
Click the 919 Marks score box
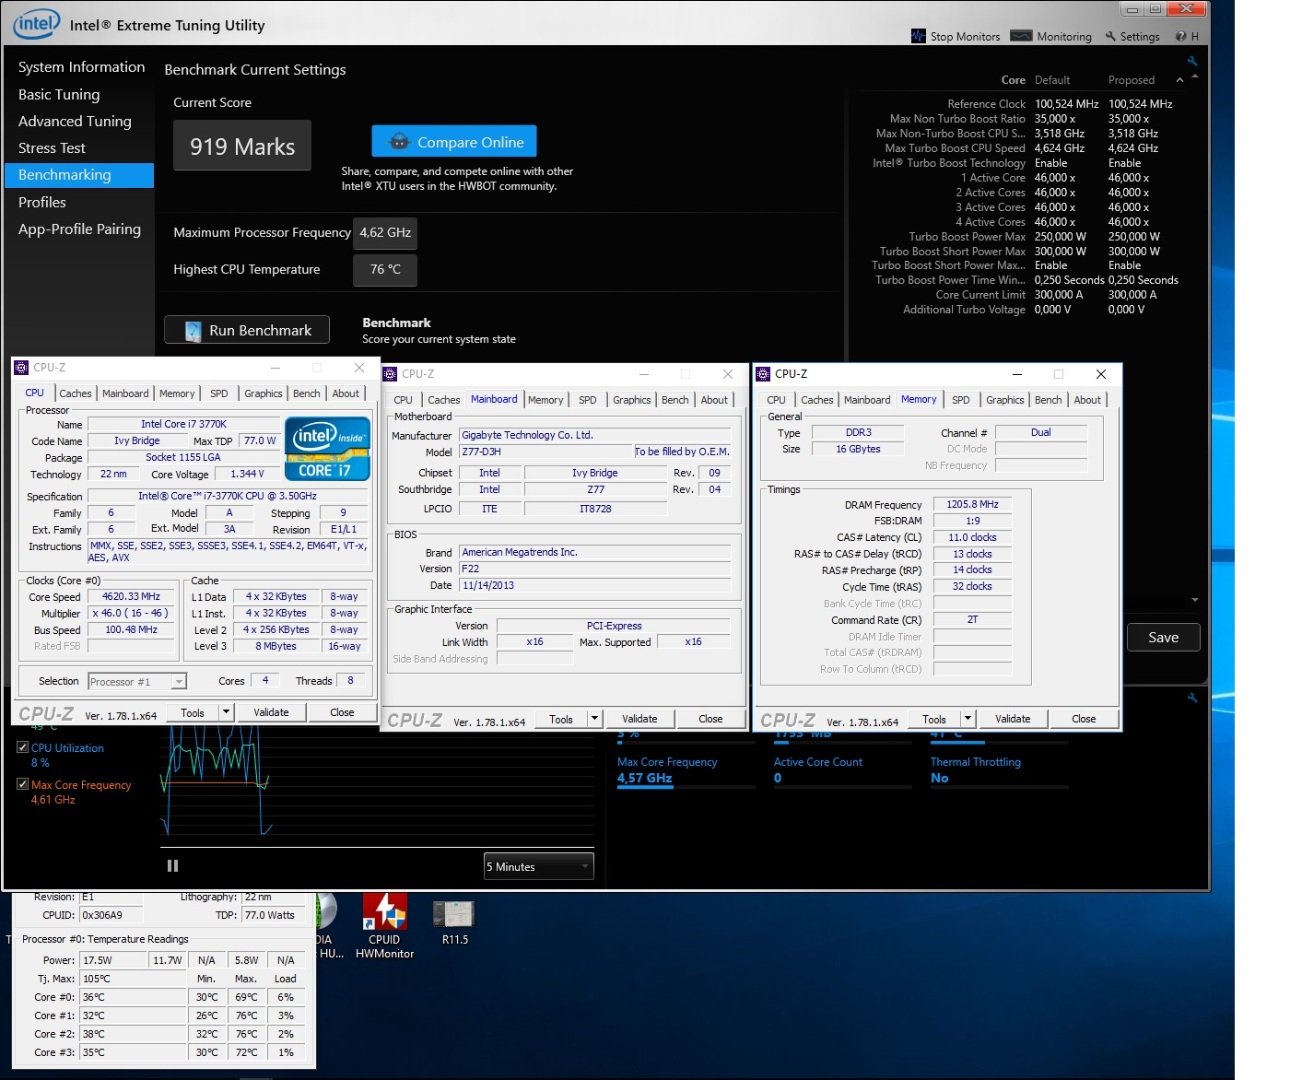point(242,146)
